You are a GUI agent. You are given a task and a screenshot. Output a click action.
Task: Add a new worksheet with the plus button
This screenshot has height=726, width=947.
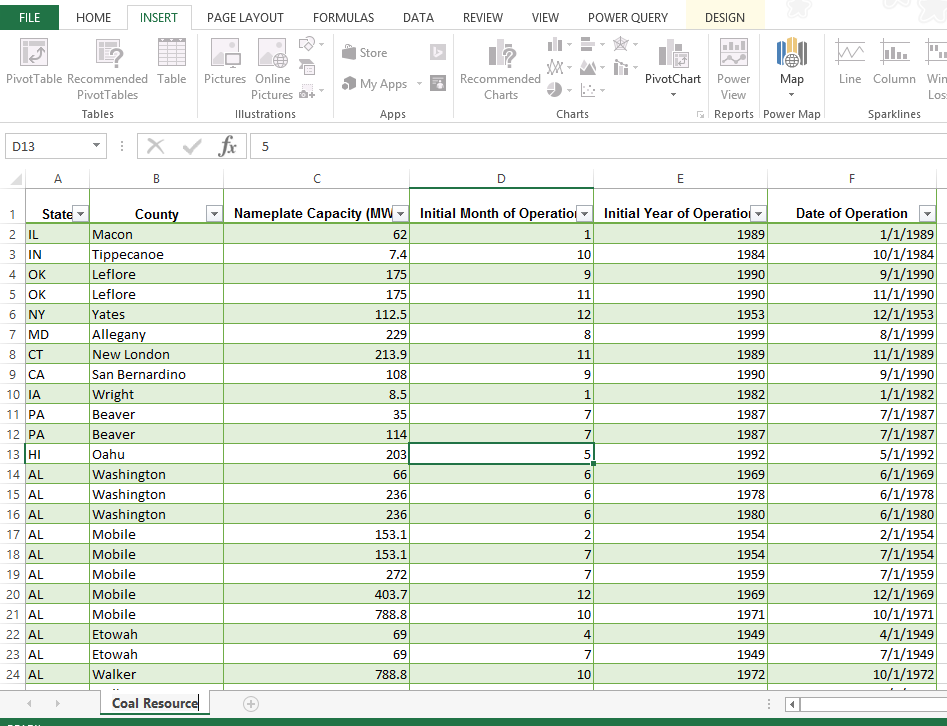[x=250, y=704]
